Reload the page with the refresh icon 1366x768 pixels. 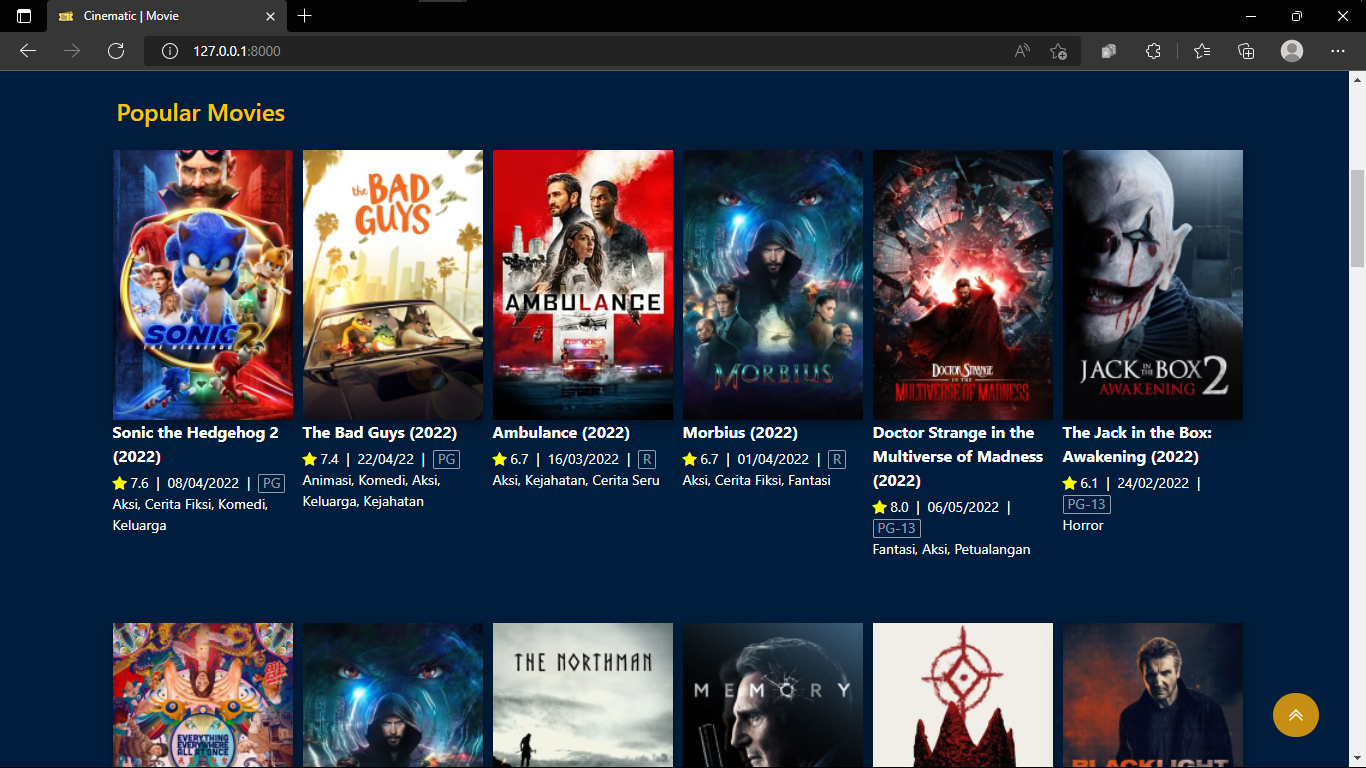tap(116, 51)
